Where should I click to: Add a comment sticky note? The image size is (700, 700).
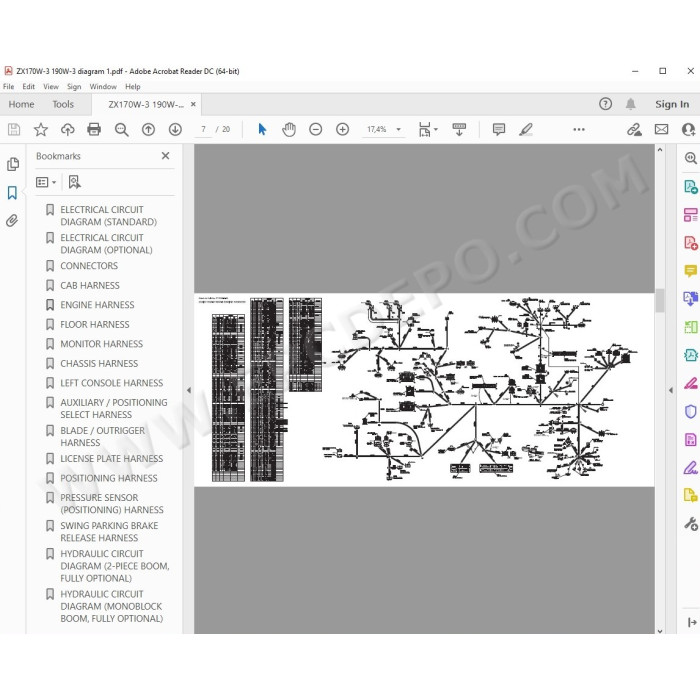499,129
